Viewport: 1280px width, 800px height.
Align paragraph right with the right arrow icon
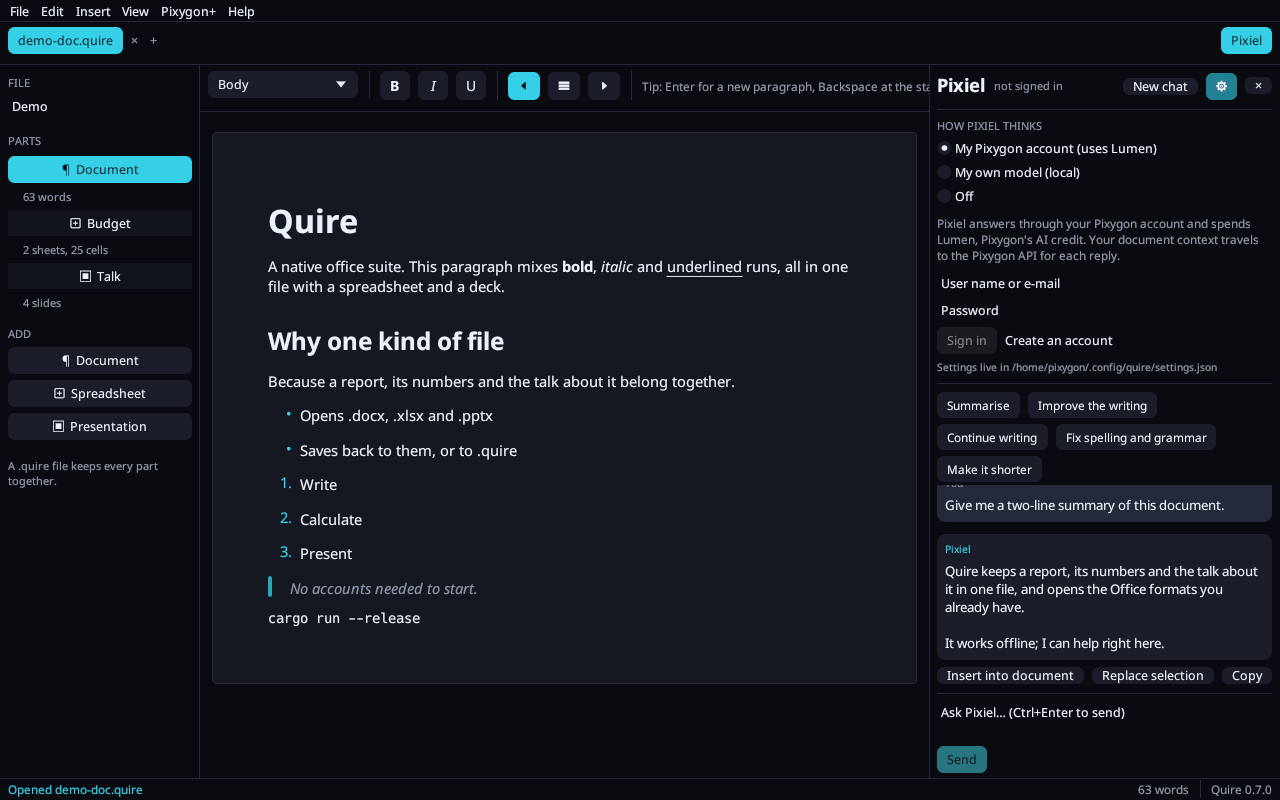604,86
